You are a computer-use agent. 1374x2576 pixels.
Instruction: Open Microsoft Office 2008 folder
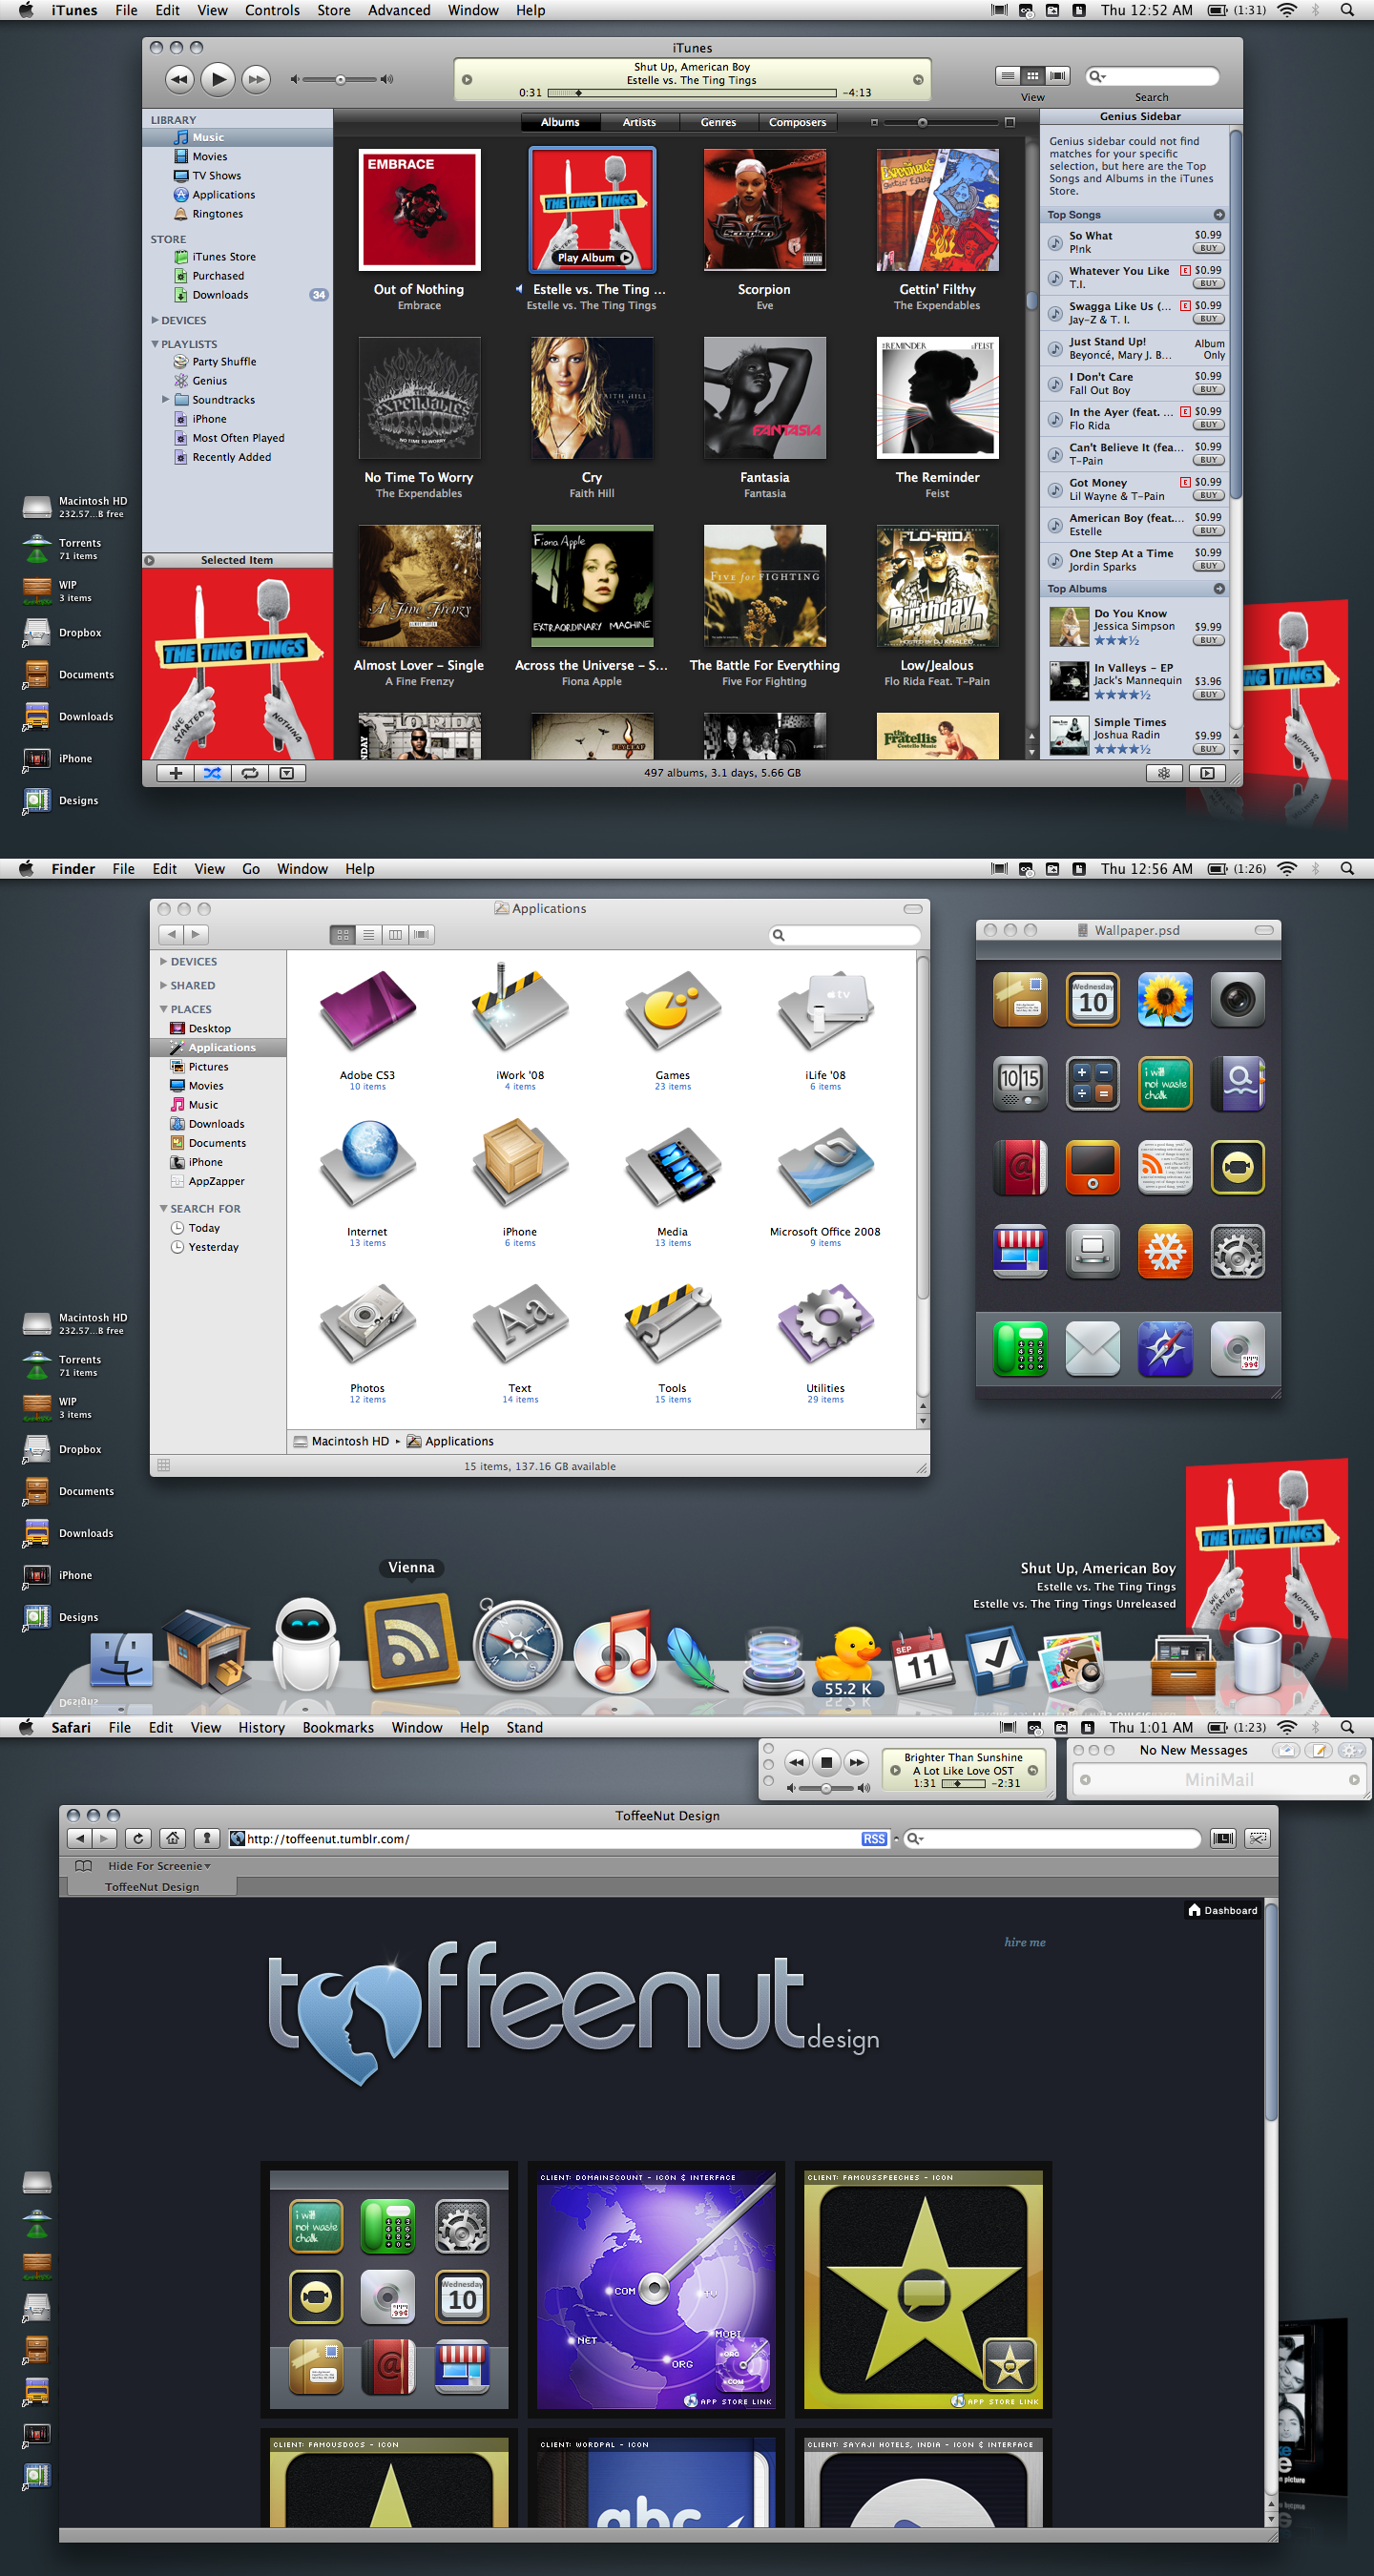(x=825, y=1168)
